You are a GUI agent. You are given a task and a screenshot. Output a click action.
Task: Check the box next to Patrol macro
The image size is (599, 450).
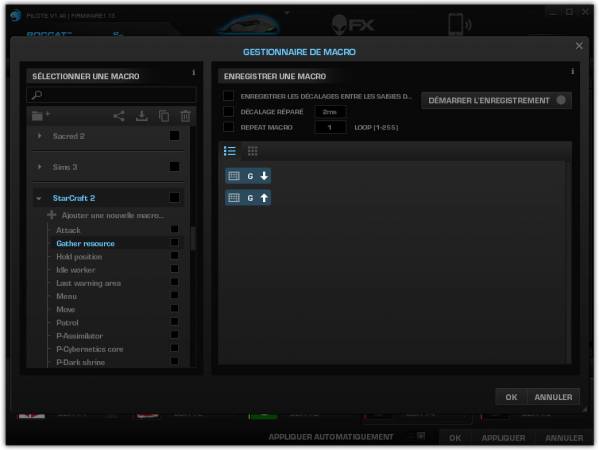[175, 322]
